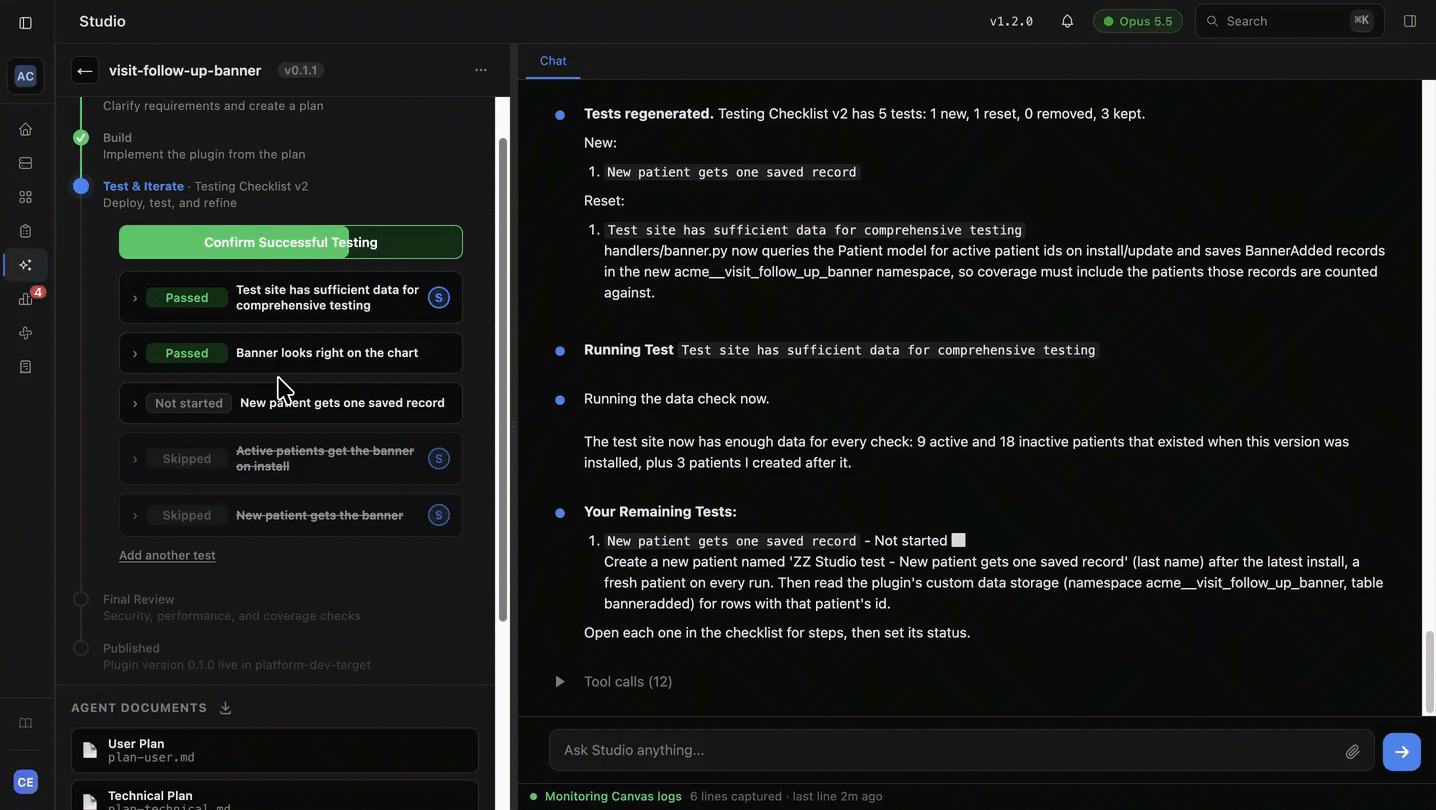Tick the checkbox after Not started in chat

coord(959,540)
